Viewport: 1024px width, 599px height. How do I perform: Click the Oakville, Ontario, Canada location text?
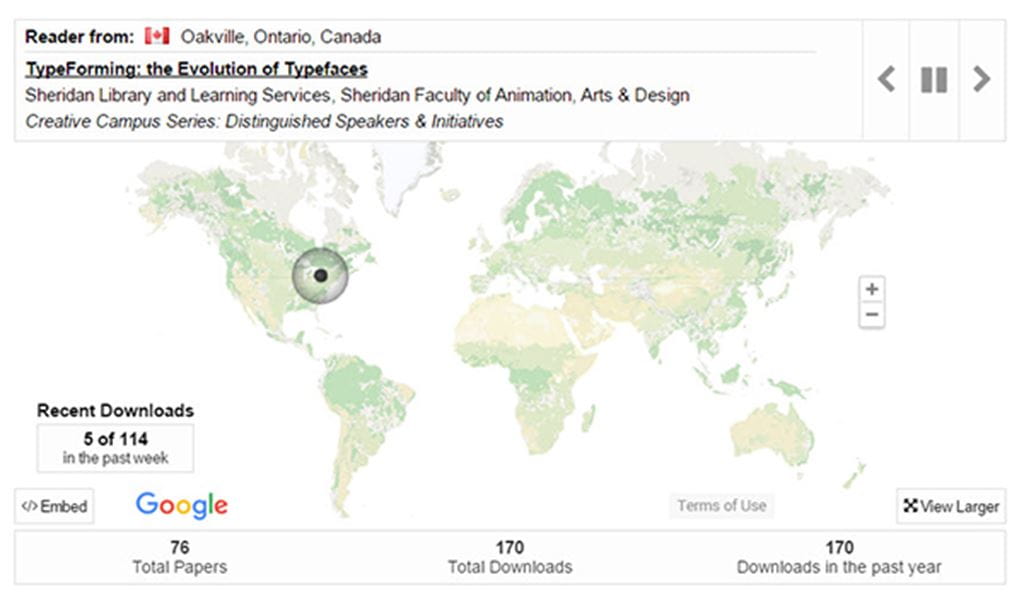280,37
